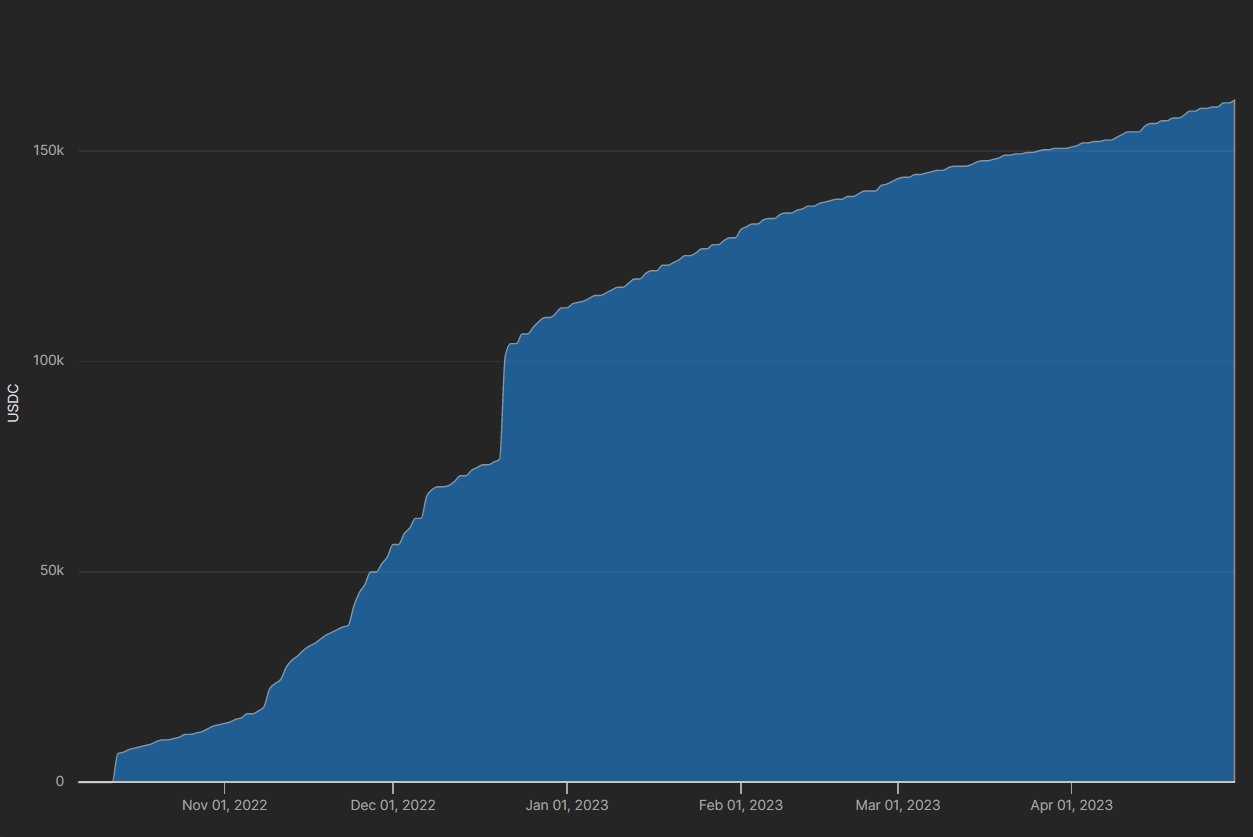Click the curve where it crosses 50k gridline
The image size is (1253, 837).
[372, 572]
